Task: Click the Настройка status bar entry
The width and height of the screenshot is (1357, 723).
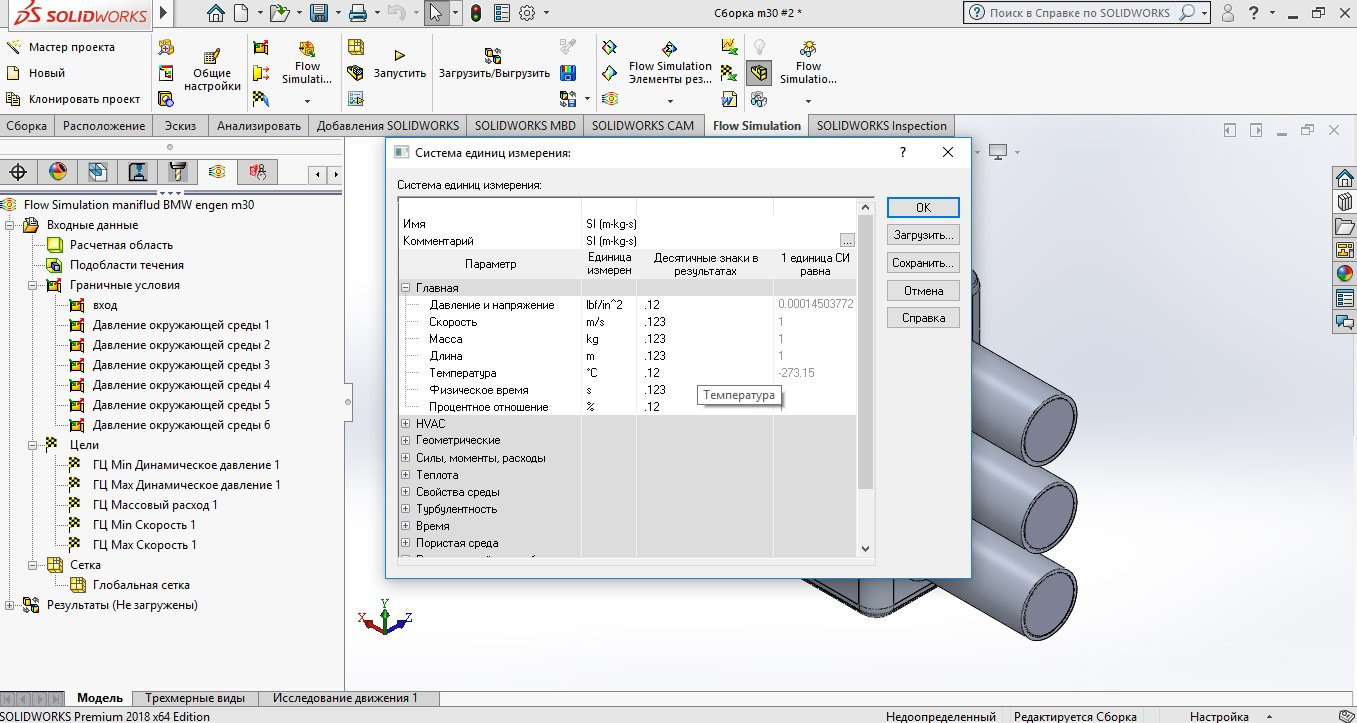Action: click(1219, 716)
